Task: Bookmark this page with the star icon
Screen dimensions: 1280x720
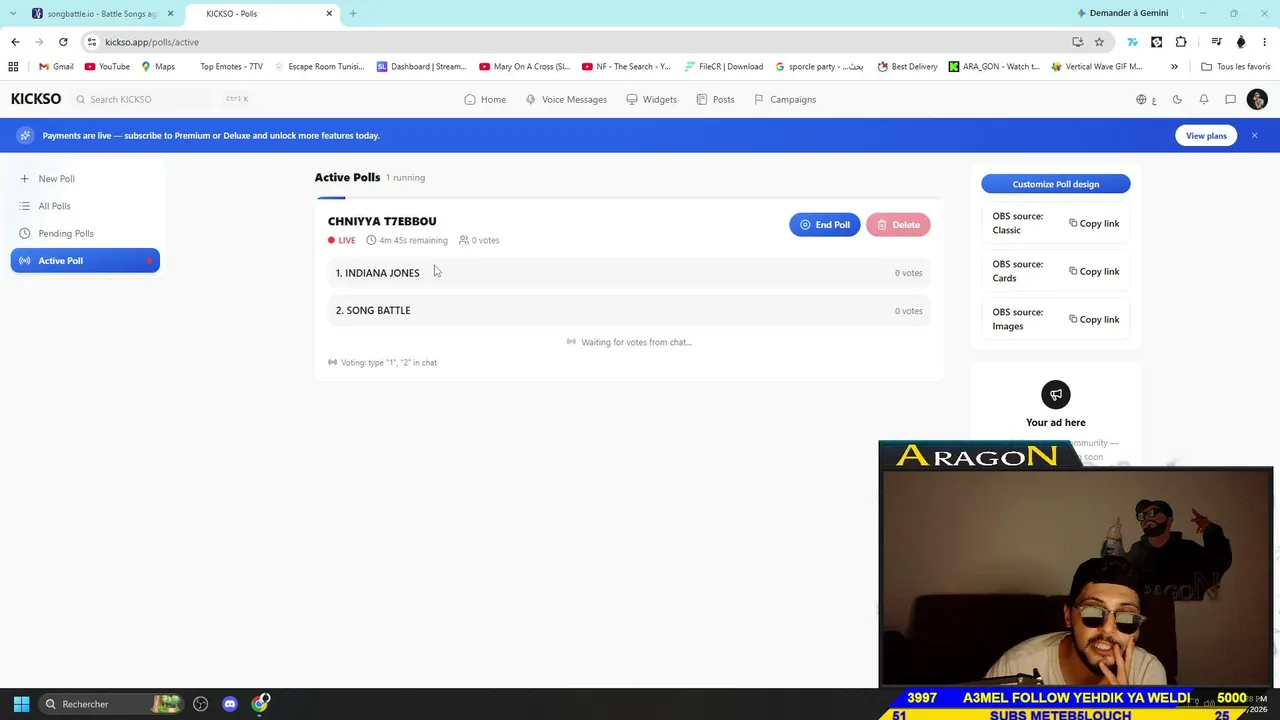Action: click(1099, 42)
